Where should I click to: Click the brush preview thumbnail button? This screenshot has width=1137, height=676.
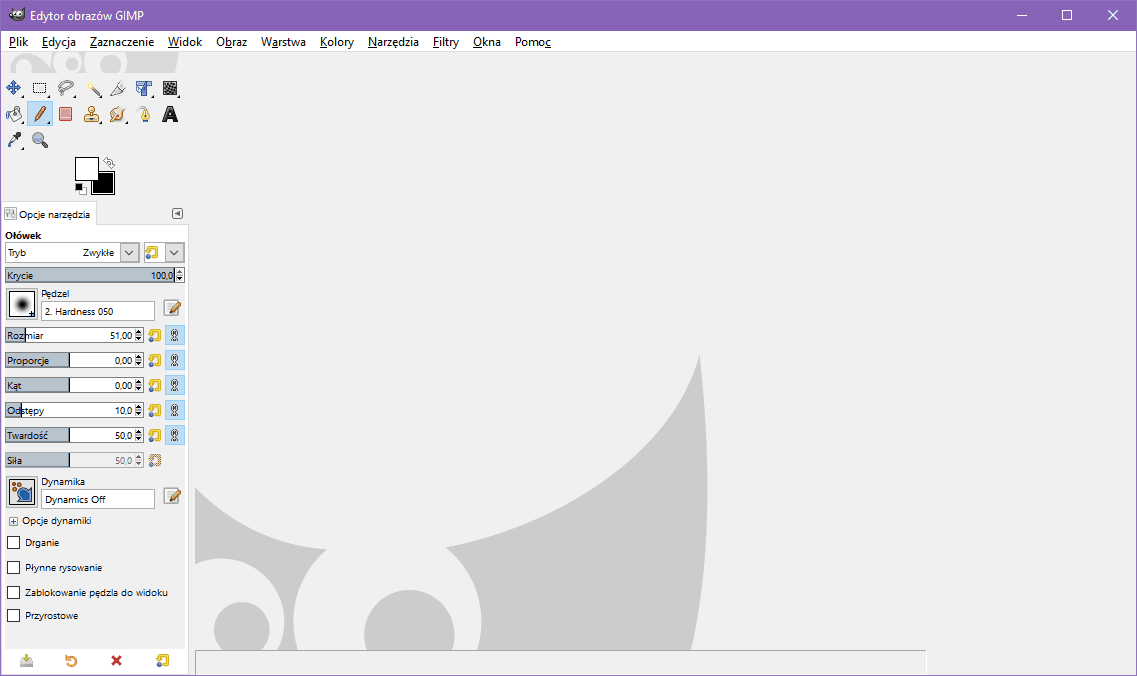click(x=22, y=304)
